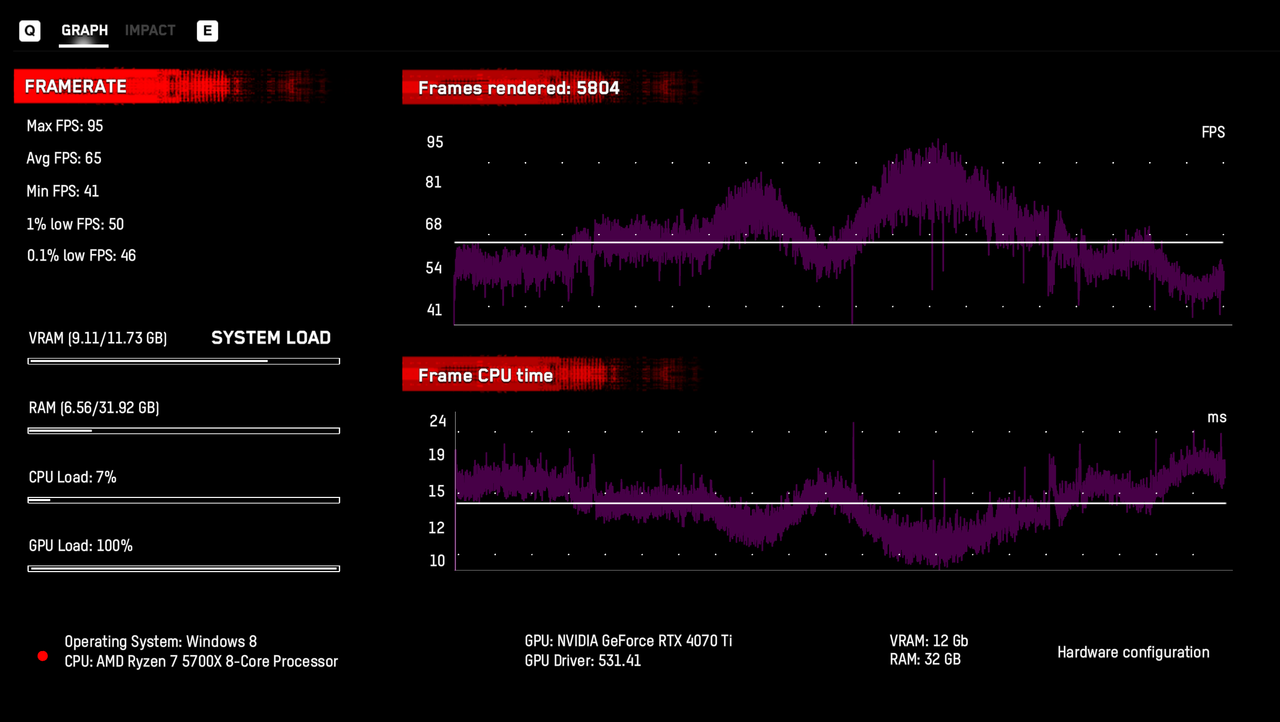Click the 'CPU Load: 7%' label

point(73,478)
